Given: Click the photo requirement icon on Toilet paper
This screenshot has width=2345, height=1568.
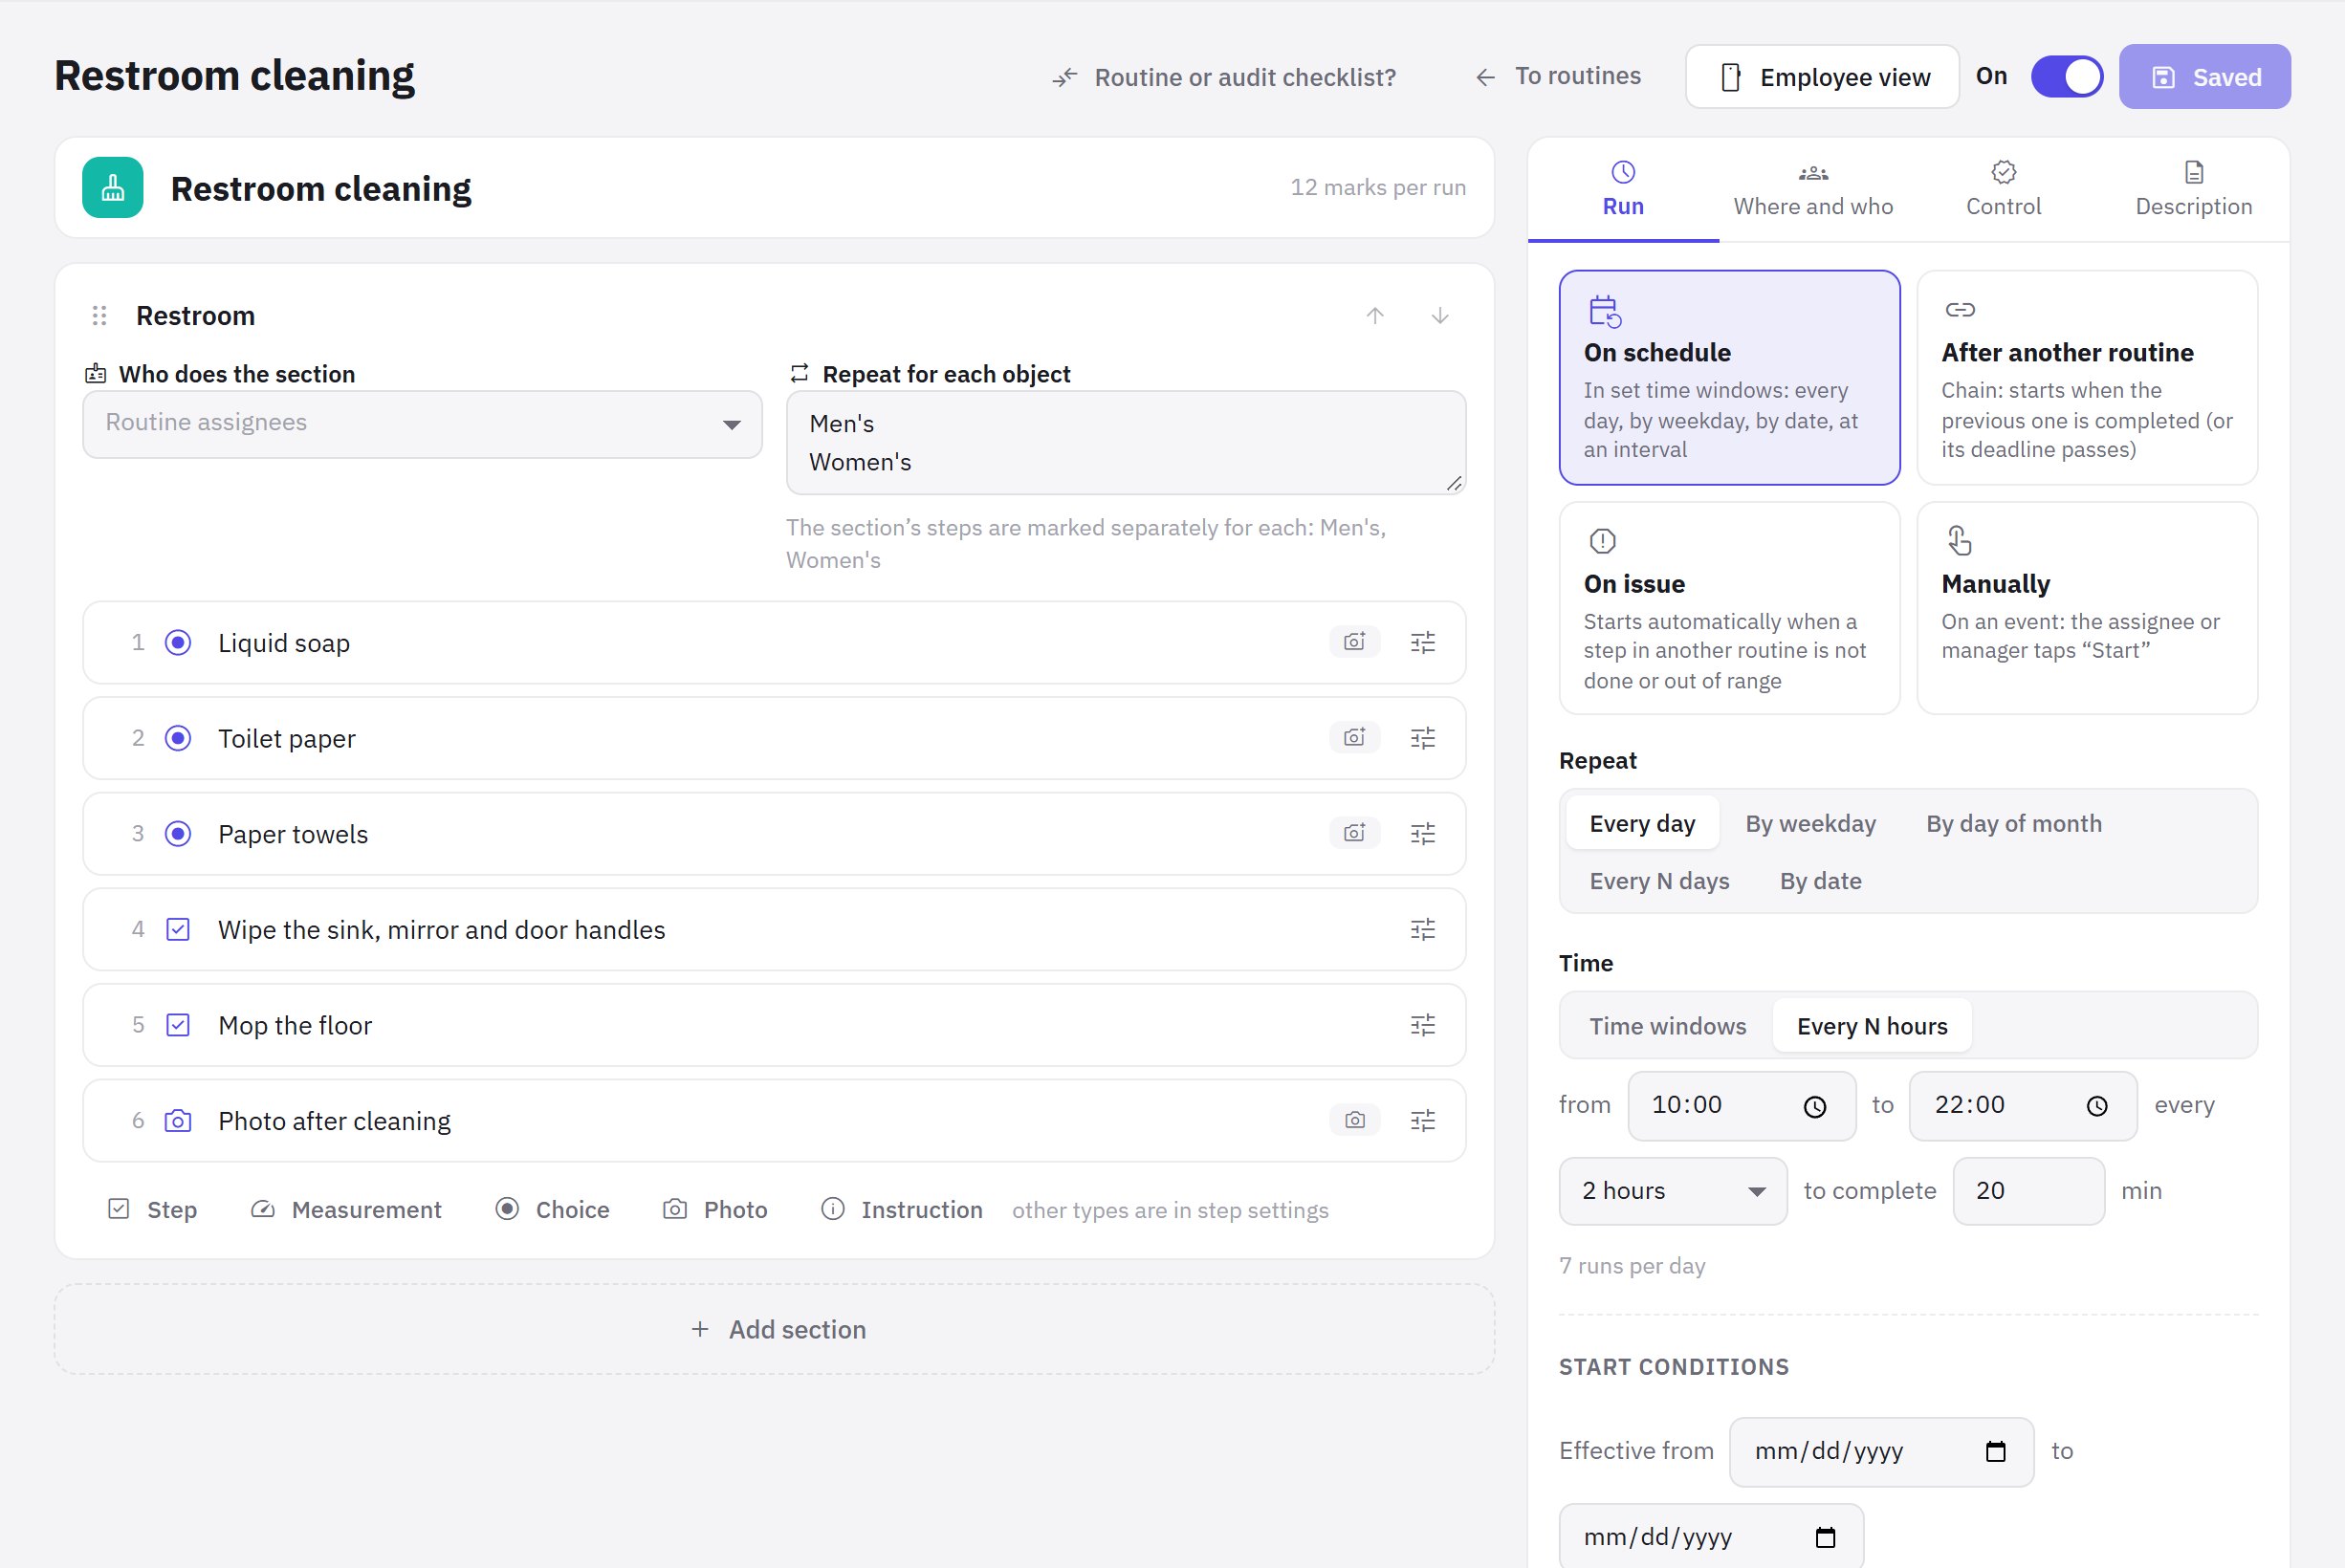Looking at the screenshot, I should (x=1354, y=738).
